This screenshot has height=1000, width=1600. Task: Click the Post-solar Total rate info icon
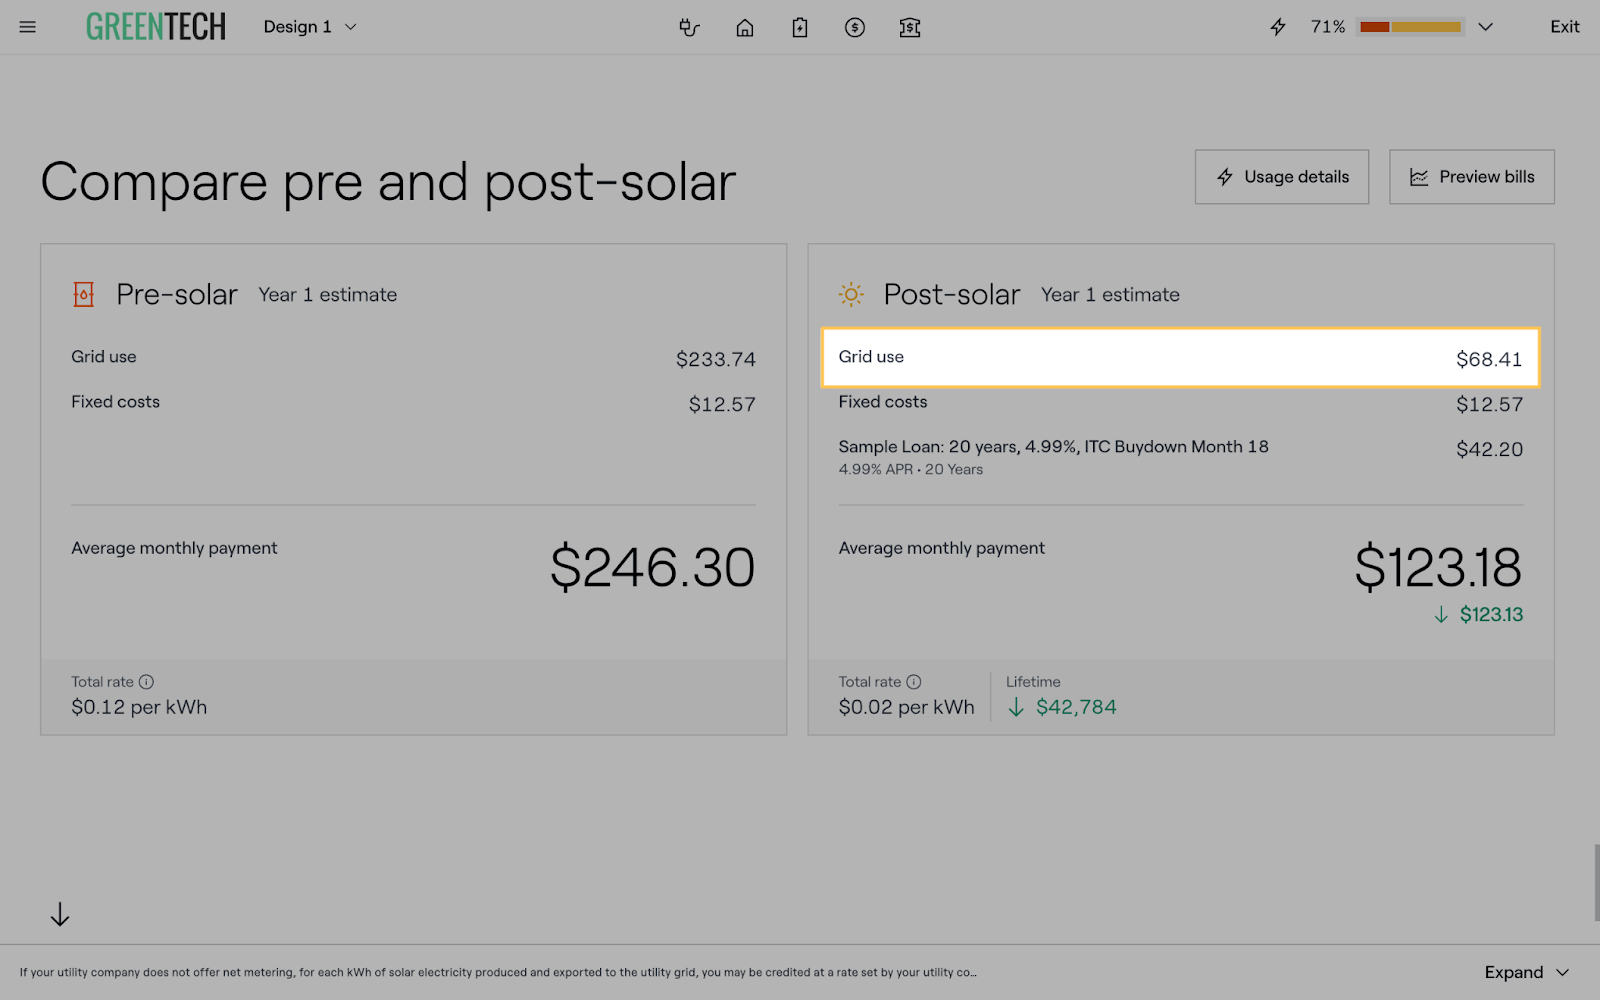913,682
